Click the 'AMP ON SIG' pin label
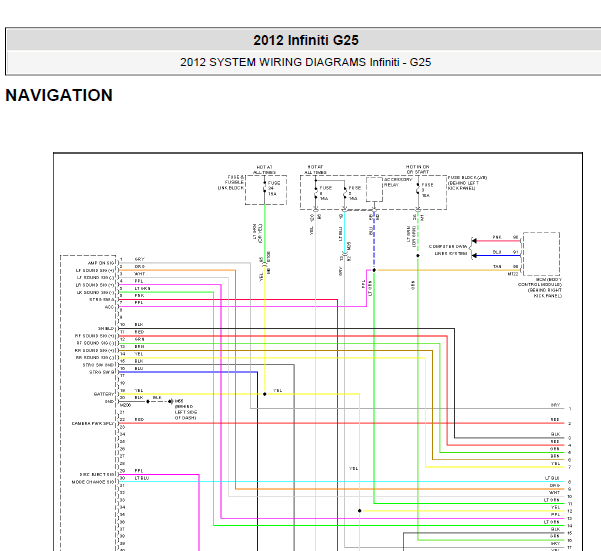Image resolution: width=601 pixels, height=551 pixels. 101,263
